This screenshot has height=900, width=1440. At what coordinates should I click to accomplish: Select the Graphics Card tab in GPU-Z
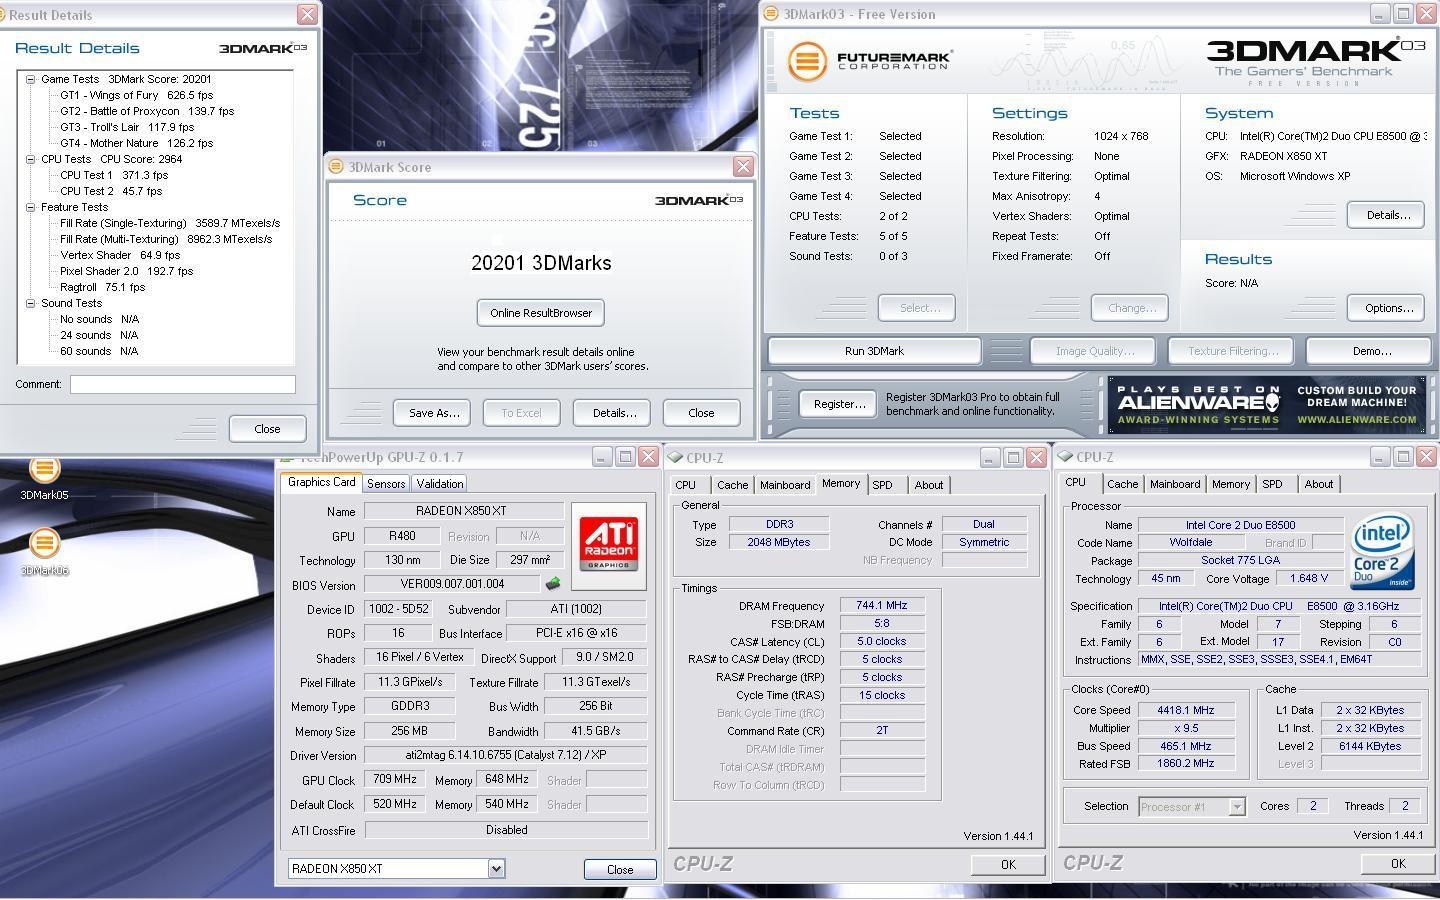pos(321,482)
